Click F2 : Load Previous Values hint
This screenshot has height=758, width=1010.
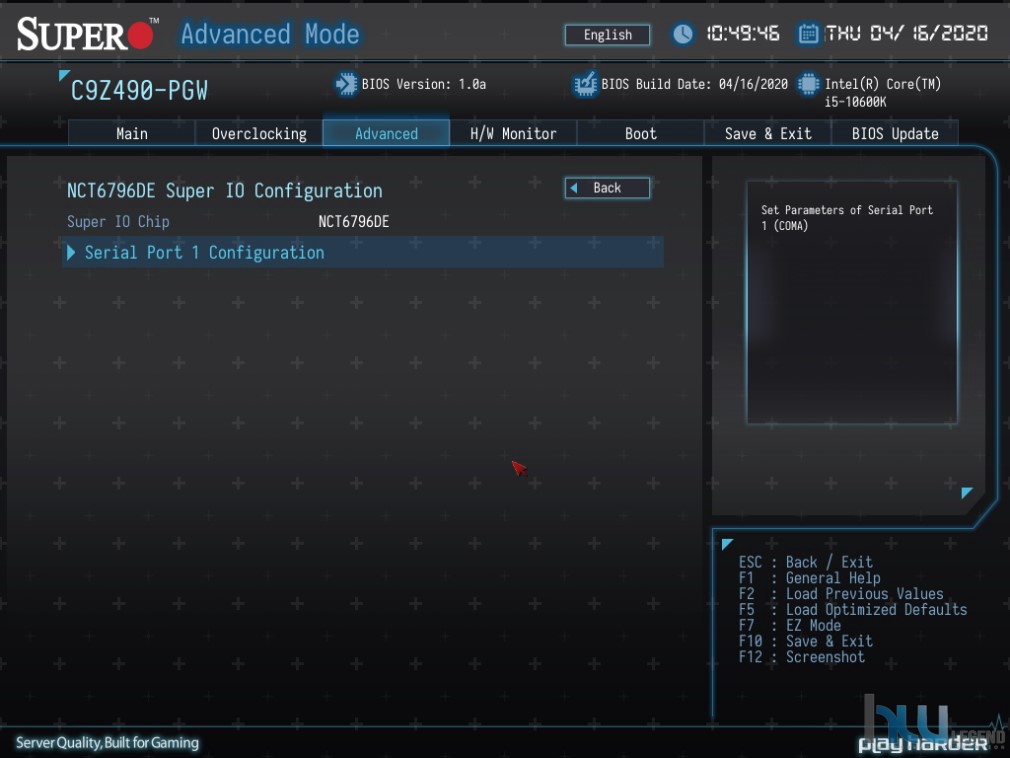pyautogui.click(x=841, y=594)
